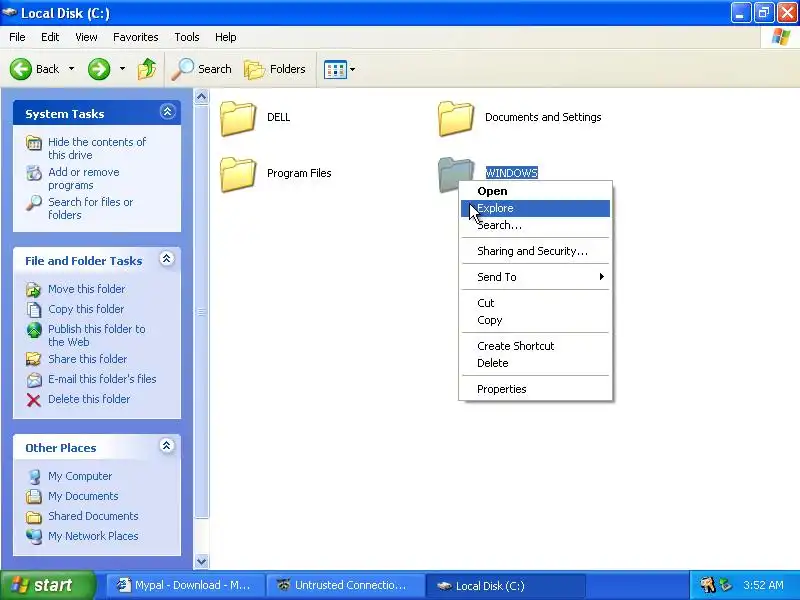Image resolution: width=800 pixels, height=600 pixels.
Task: Click the system tray clock 3:52 AM
Action: pyautogui.click(x=763, y=585)
